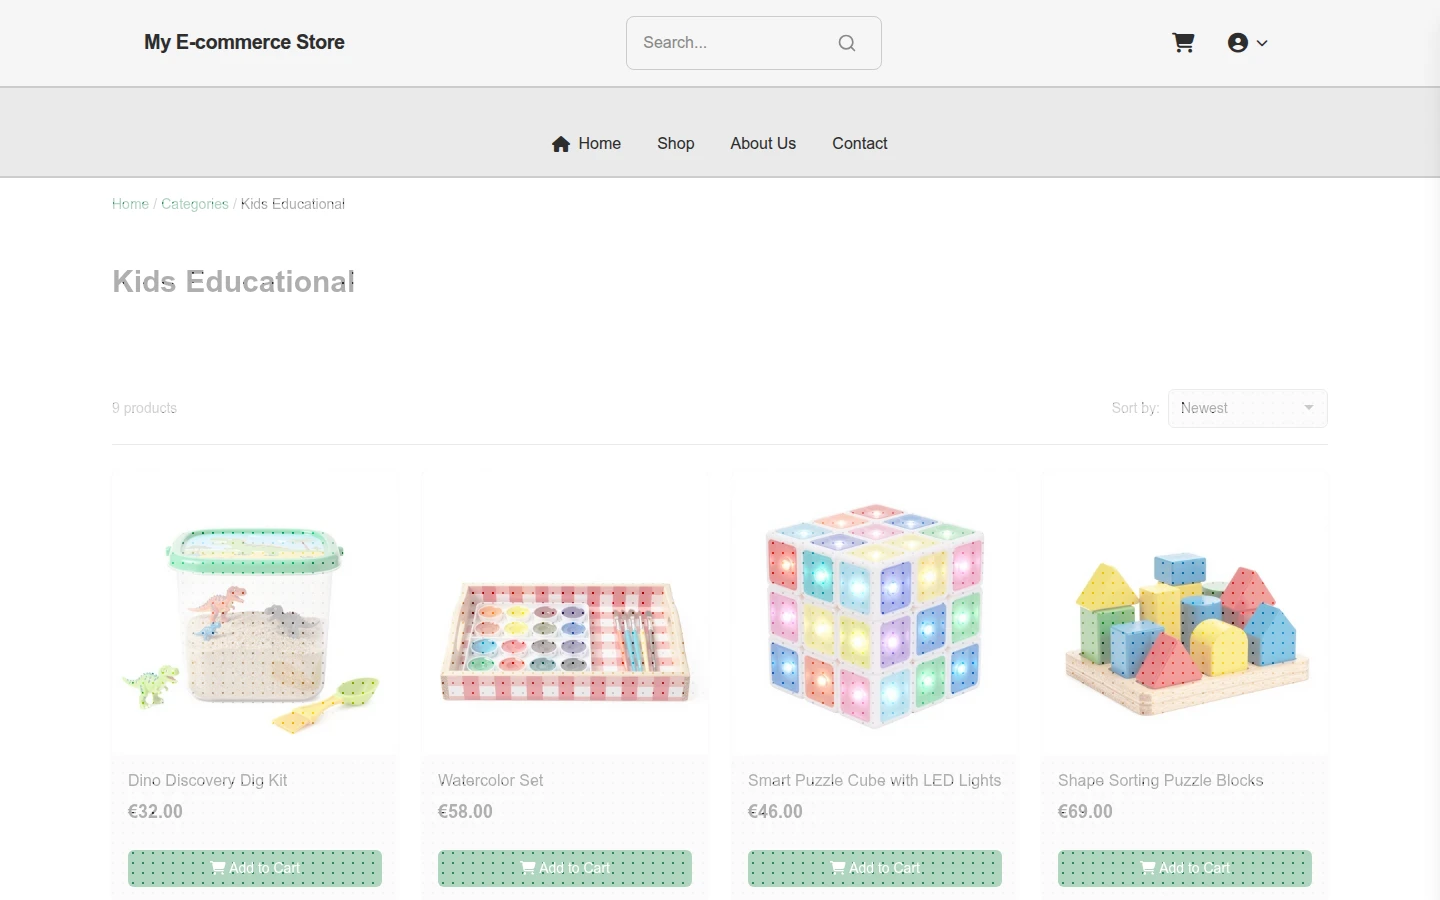Expand the account menu chevron
Image resolution: width=1440 pixels, height=900 pixels.
tap(1262, 43)
